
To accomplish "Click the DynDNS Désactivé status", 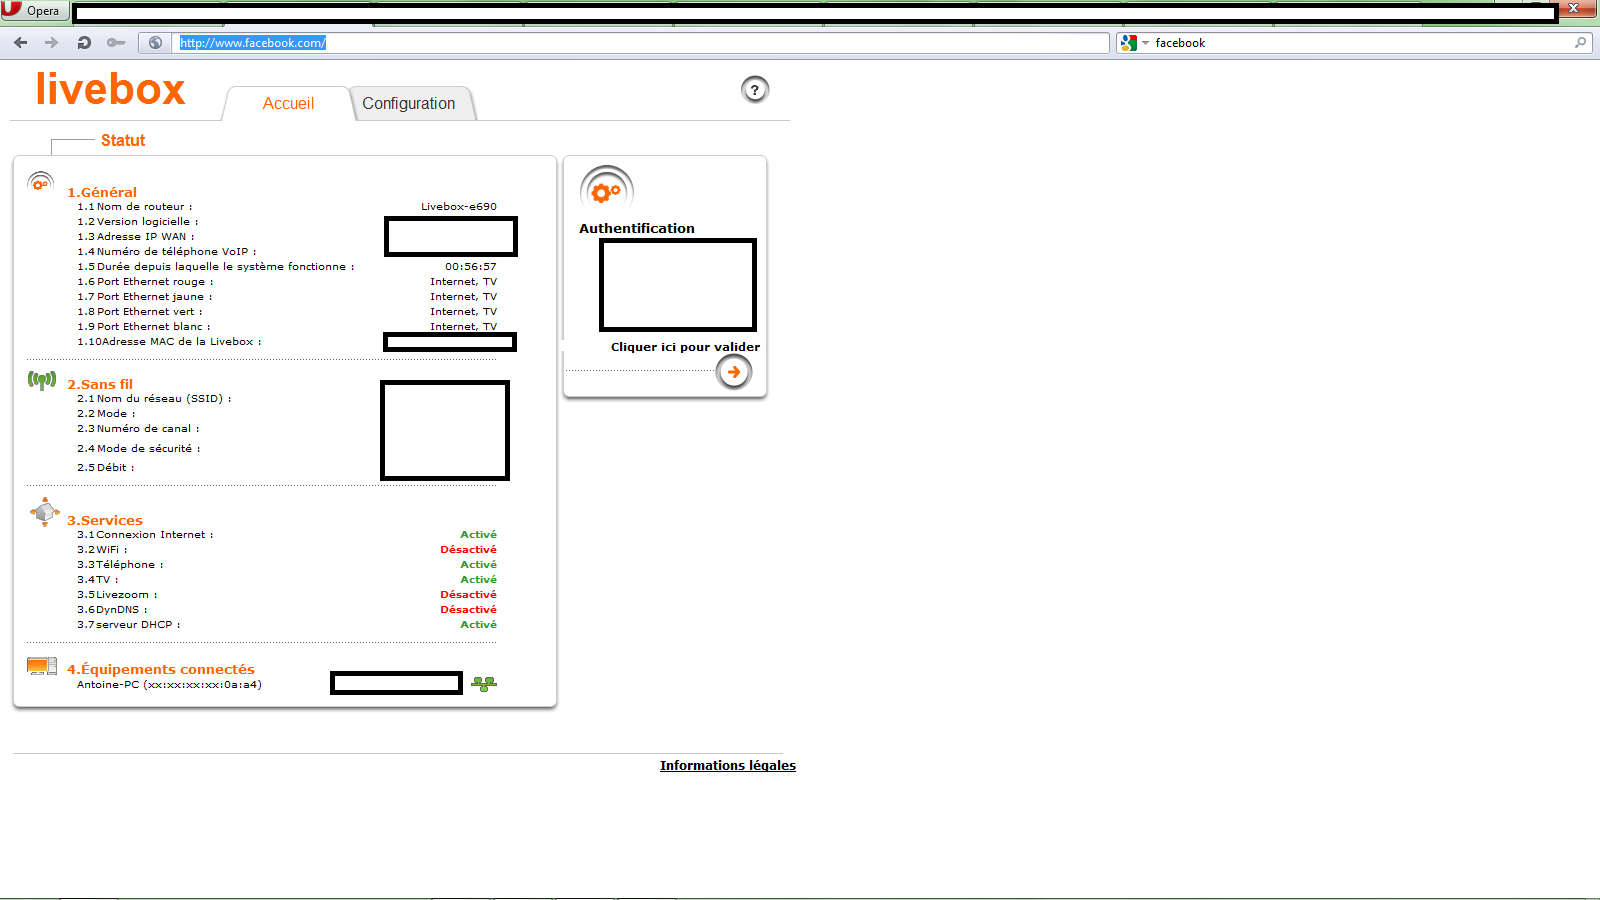I will pyautogui.click(x=469, y=610).
